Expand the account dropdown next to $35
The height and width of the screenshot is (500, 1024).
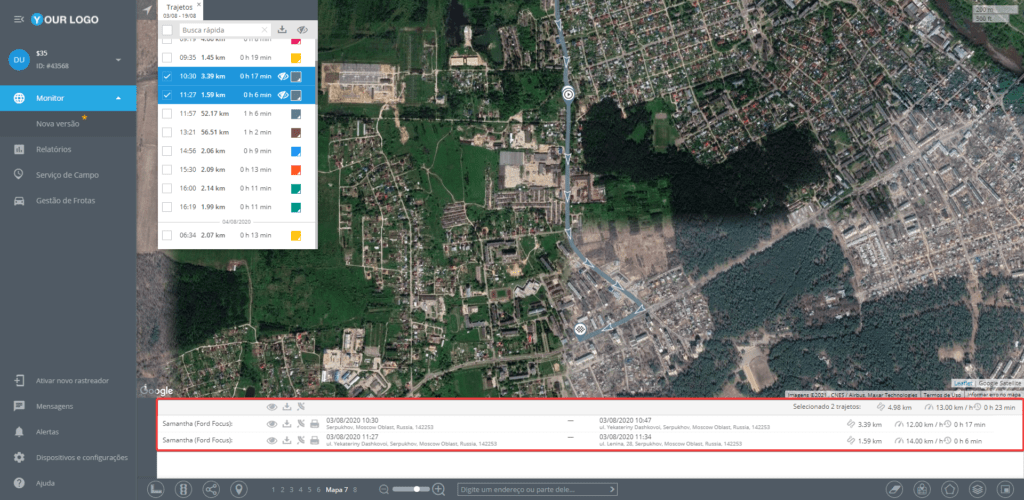[119, 60]
